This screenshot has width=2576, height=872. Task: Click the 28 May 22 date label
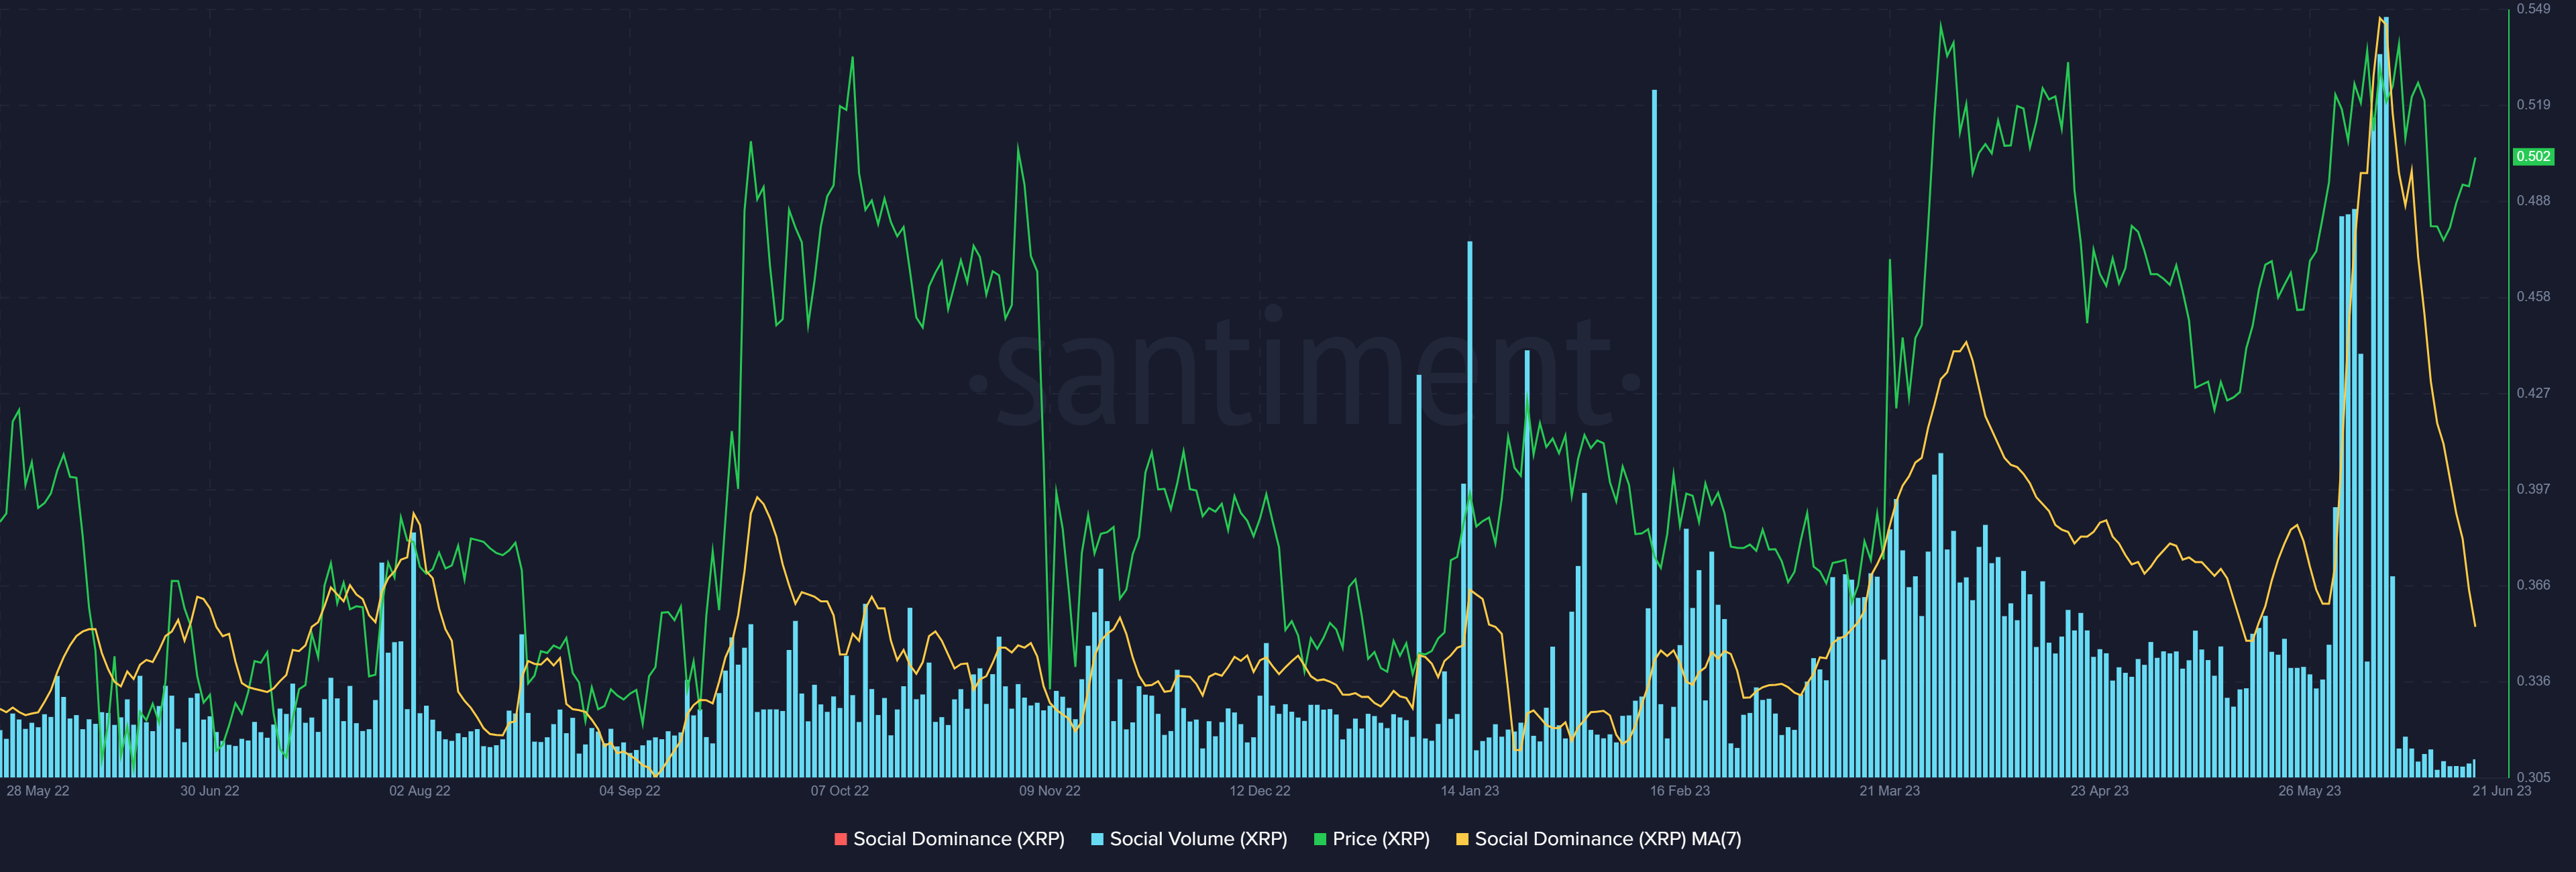pos(38,791)
